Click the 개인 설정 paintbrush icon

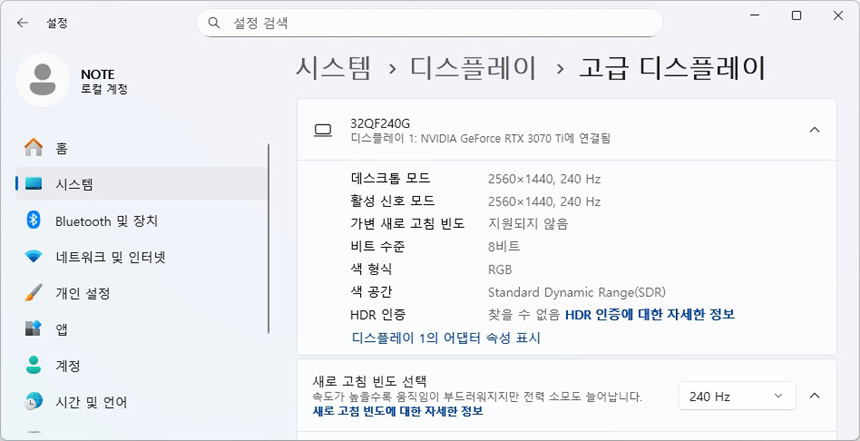(x=34, y=293)
